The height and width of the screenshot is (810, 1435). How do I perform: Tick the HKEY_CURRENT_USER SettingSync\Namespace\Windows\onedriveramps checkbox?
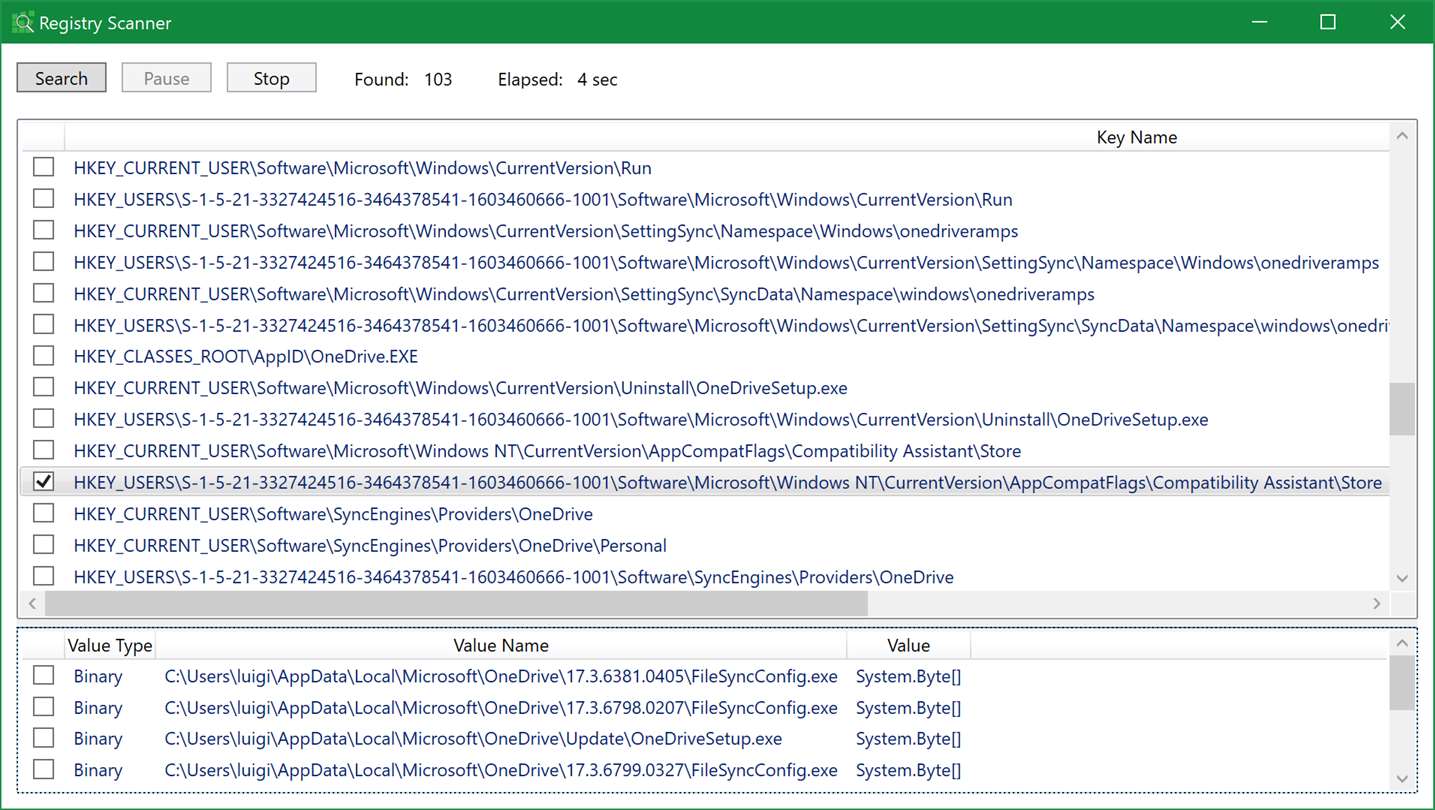point(43,230)
